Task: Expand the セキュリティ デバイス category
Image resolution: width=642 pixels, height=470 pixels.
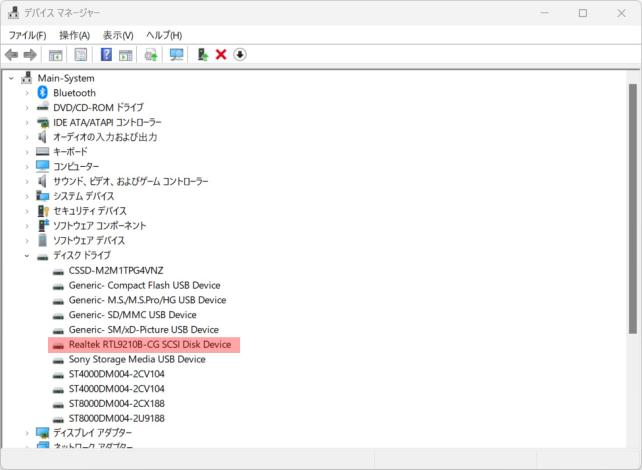Action: [27, 211]
